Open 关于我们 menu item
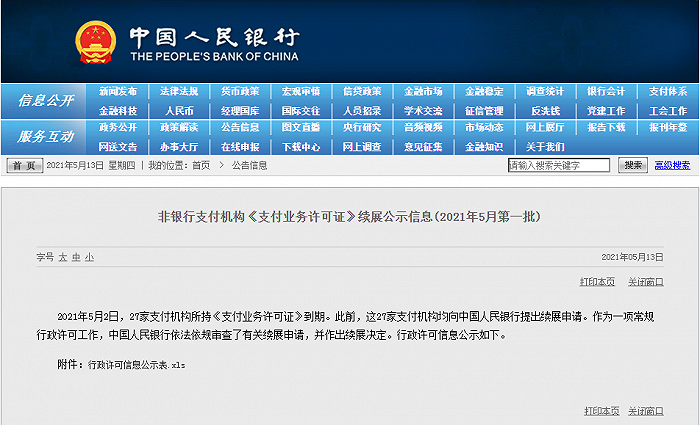The height and width of the screenshot is (425, 700). click(545, 147)
